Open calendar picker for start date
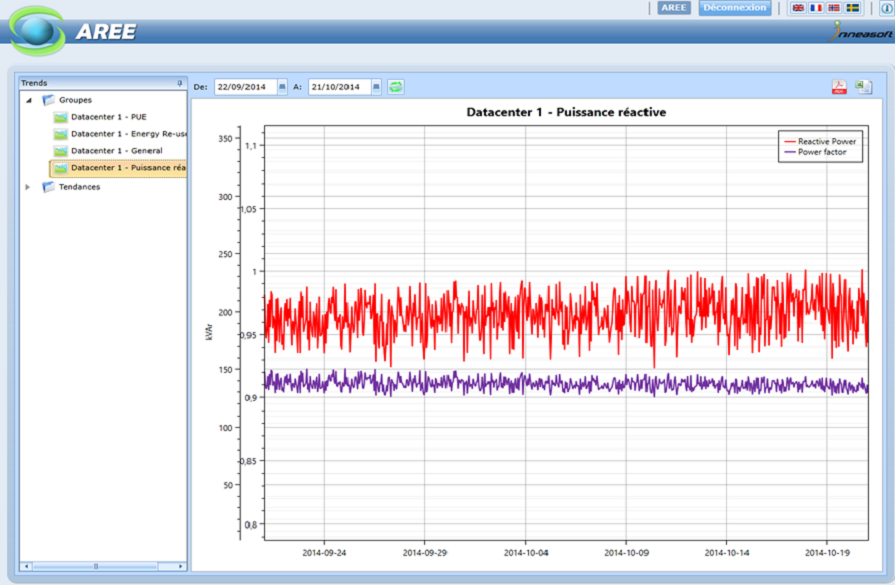 [282, 87]
